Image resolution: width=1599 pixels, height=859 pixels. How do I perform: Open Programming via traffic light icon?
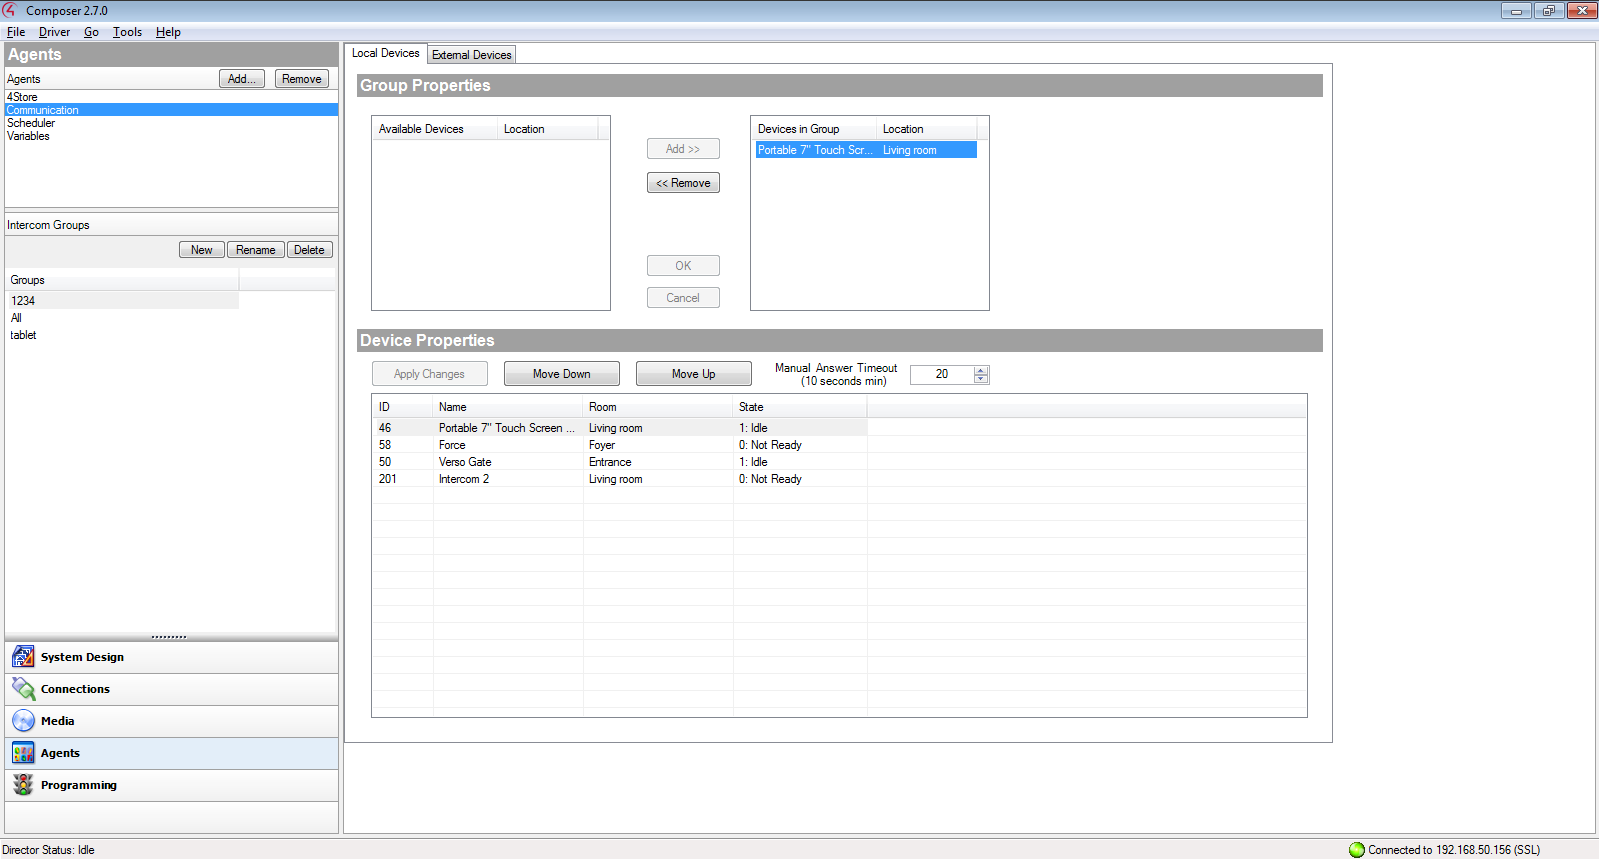pos(23,785)
